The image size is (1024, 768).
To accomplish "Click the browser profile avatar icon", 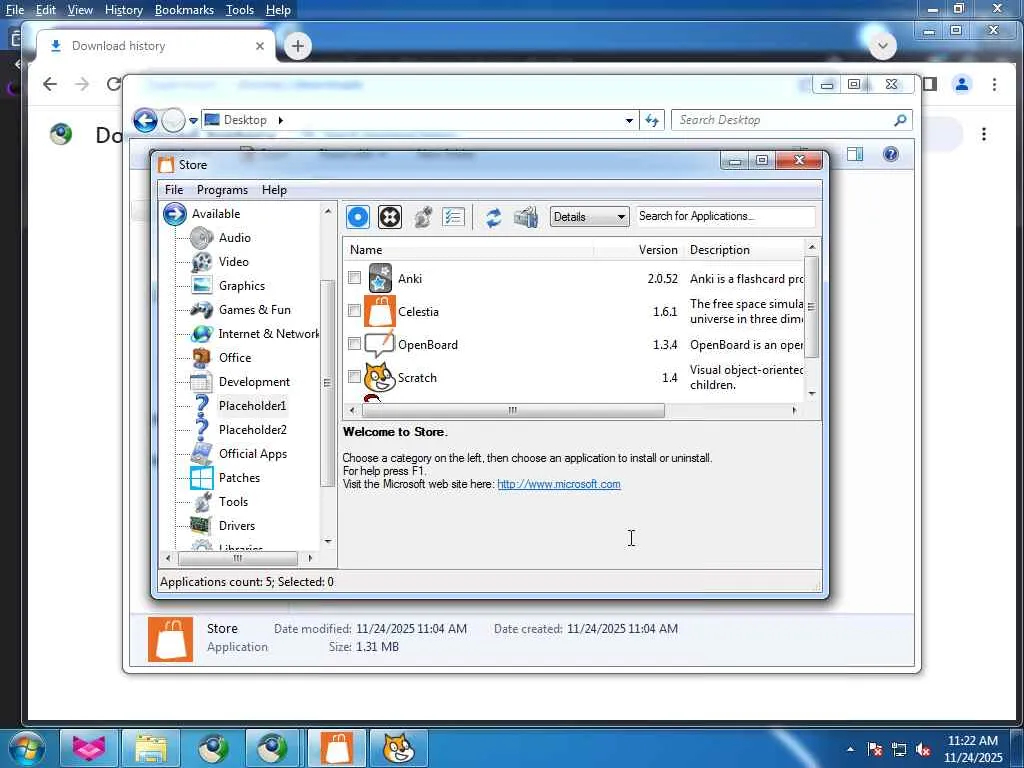I will click(x=962, y=84).
